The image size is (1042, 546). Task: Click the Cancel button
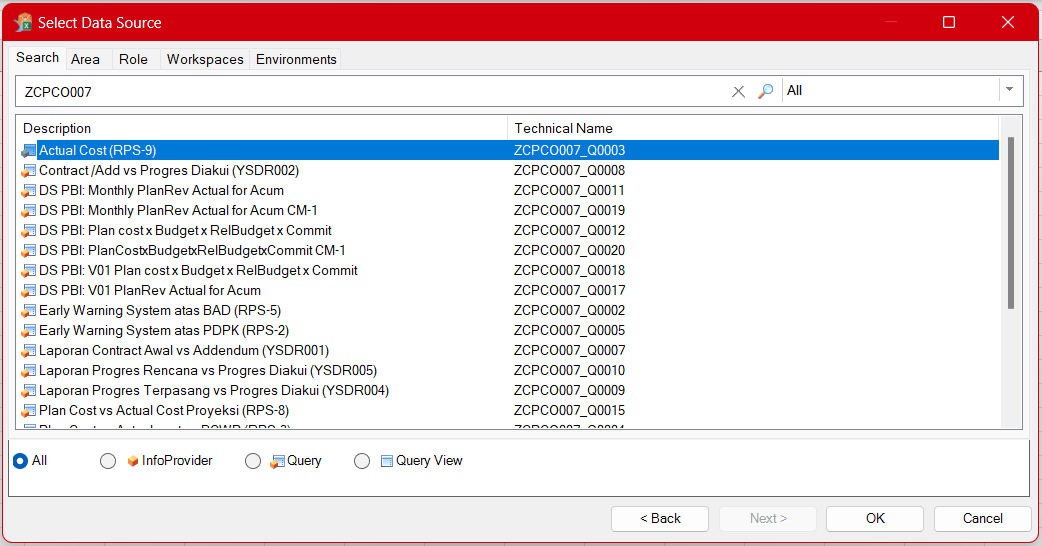[982, 518]
